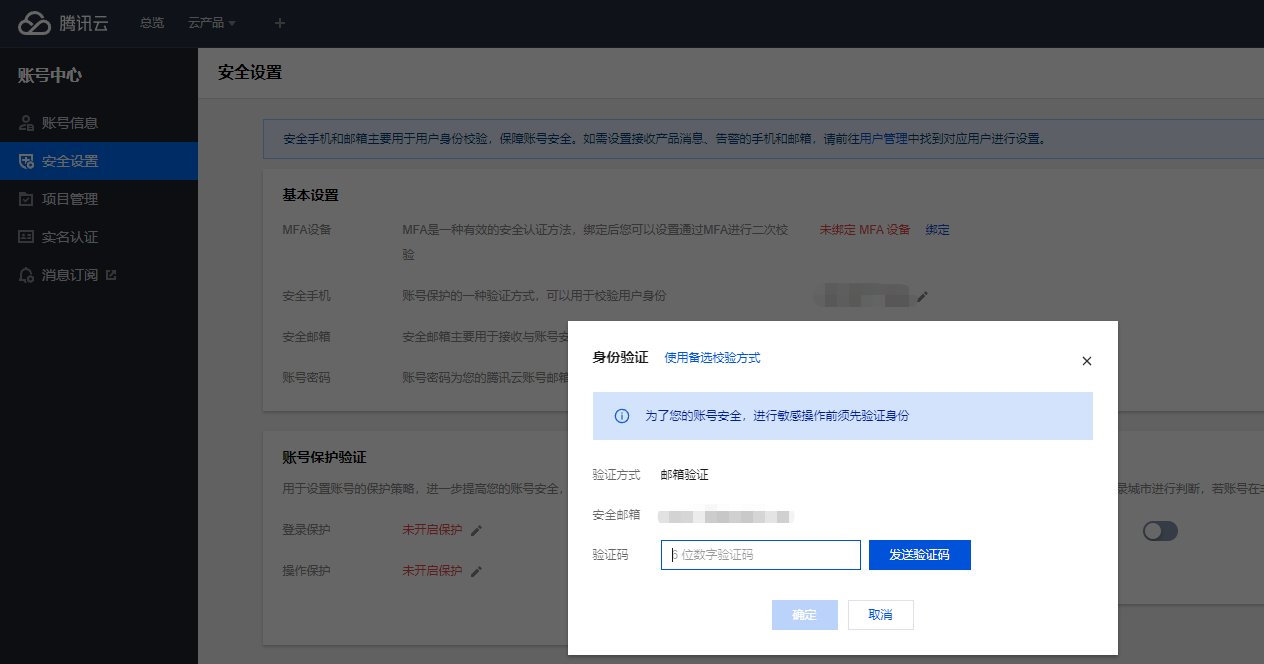Click 未开启保护 status for 操作保护
The width and height of the screenshot is (1264, 664).
[432, 571]
